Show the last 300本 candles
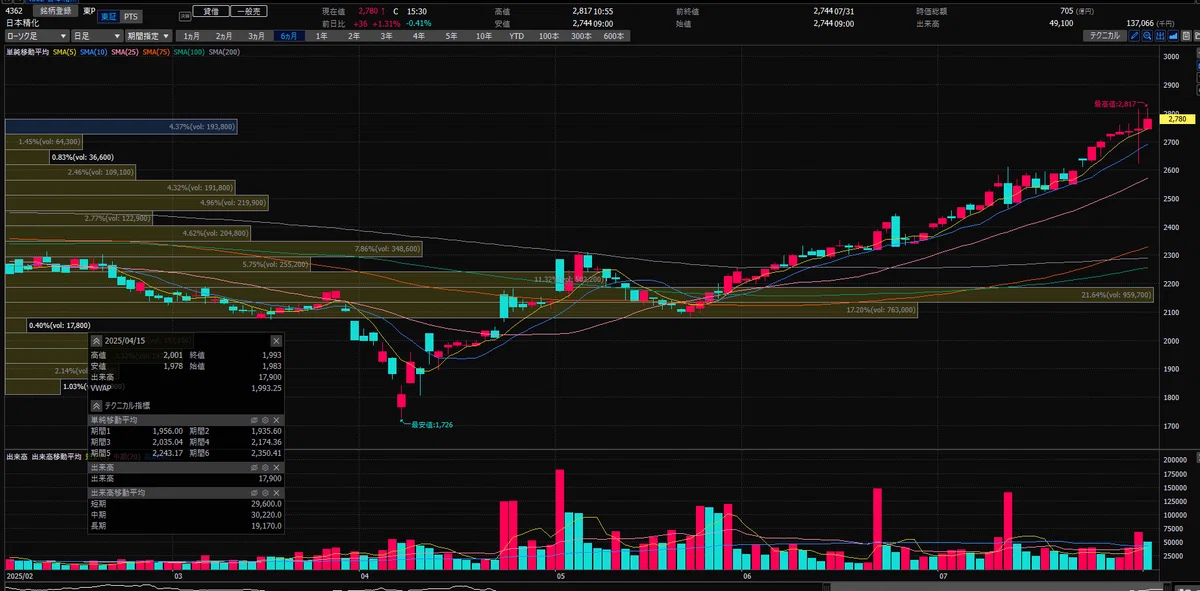This screenshot has width=1200, height=591. pos(581,35)
